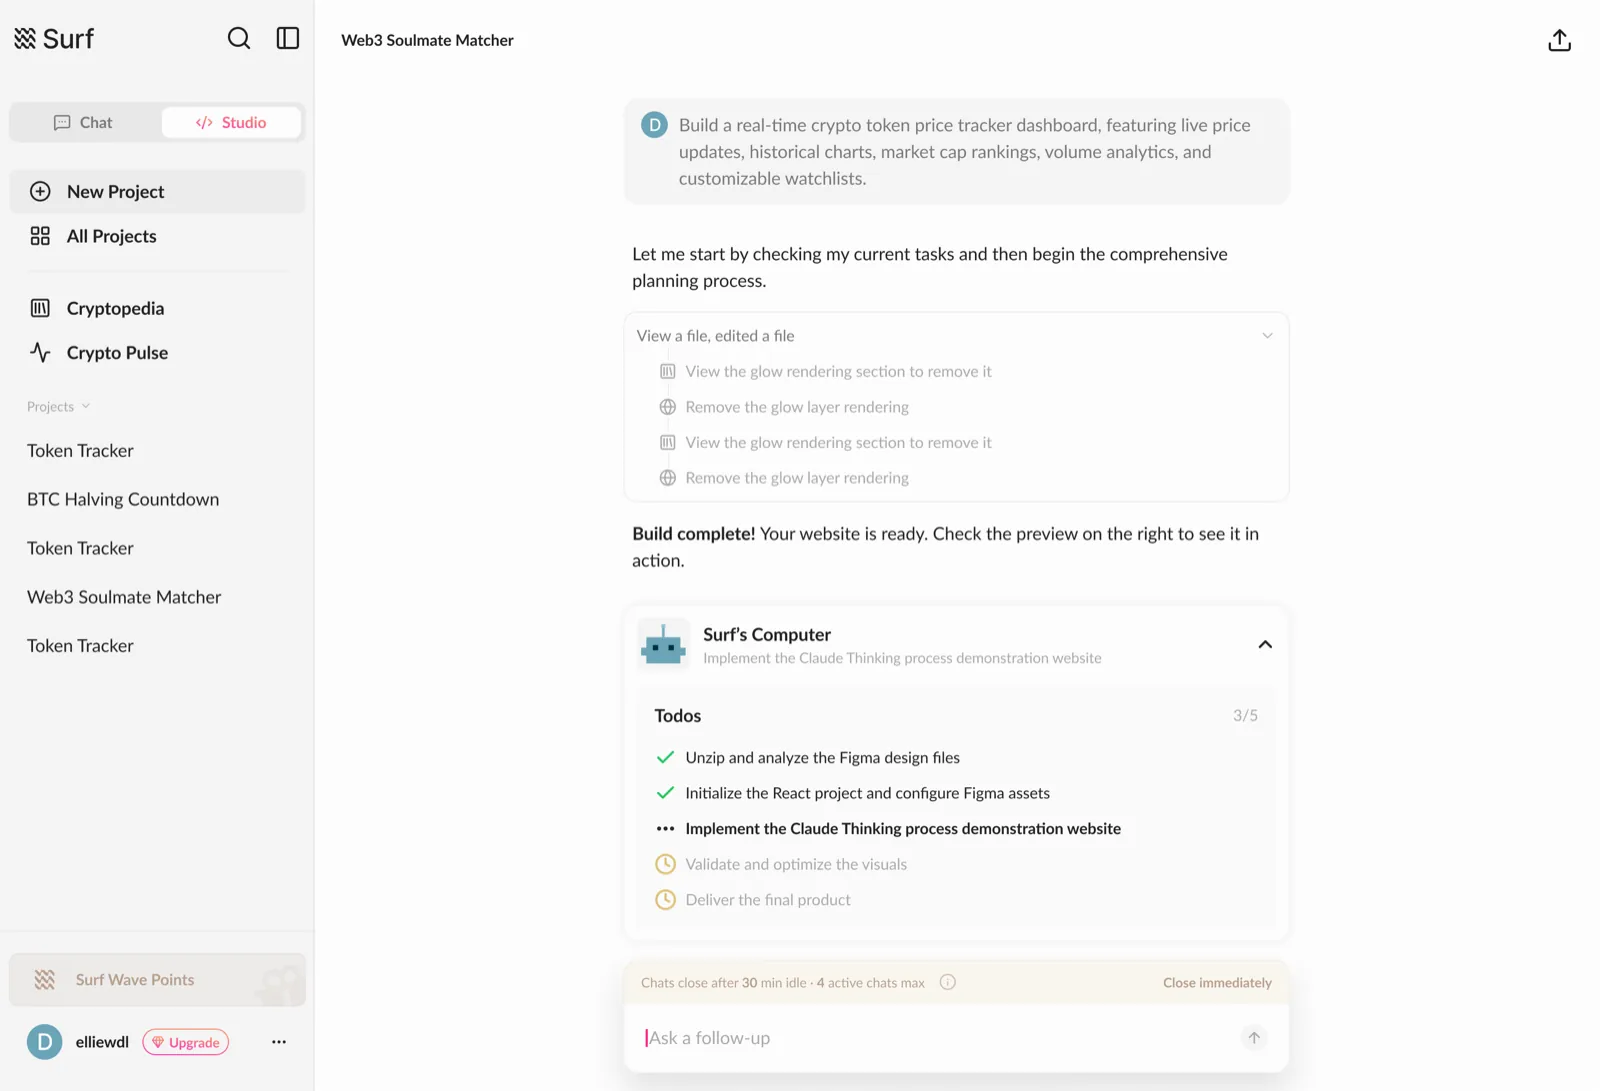Collapse the Projects list chevron
This screenshot has height=1091, width=1600.
86,406
